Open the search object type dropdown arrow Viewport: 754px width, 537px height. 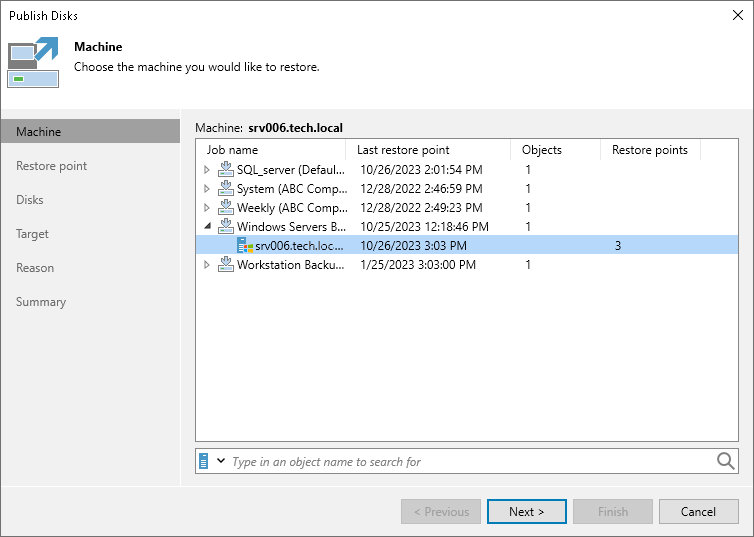click(221, 461)
